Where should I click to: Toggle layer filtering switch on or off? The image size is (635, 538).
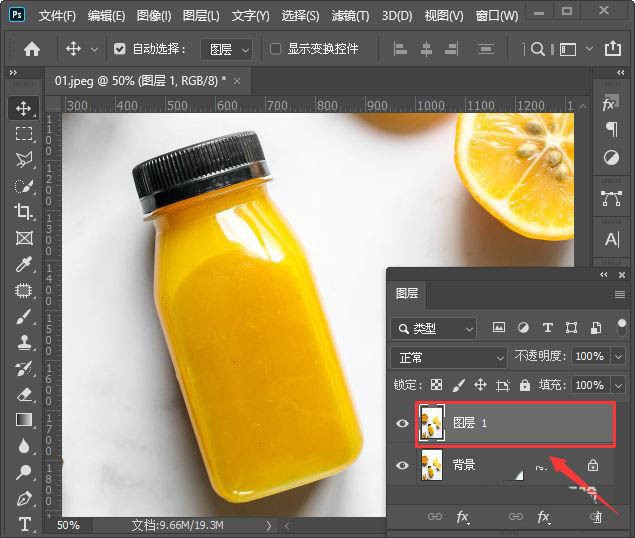pyautogui.click(x=621, y=327)
